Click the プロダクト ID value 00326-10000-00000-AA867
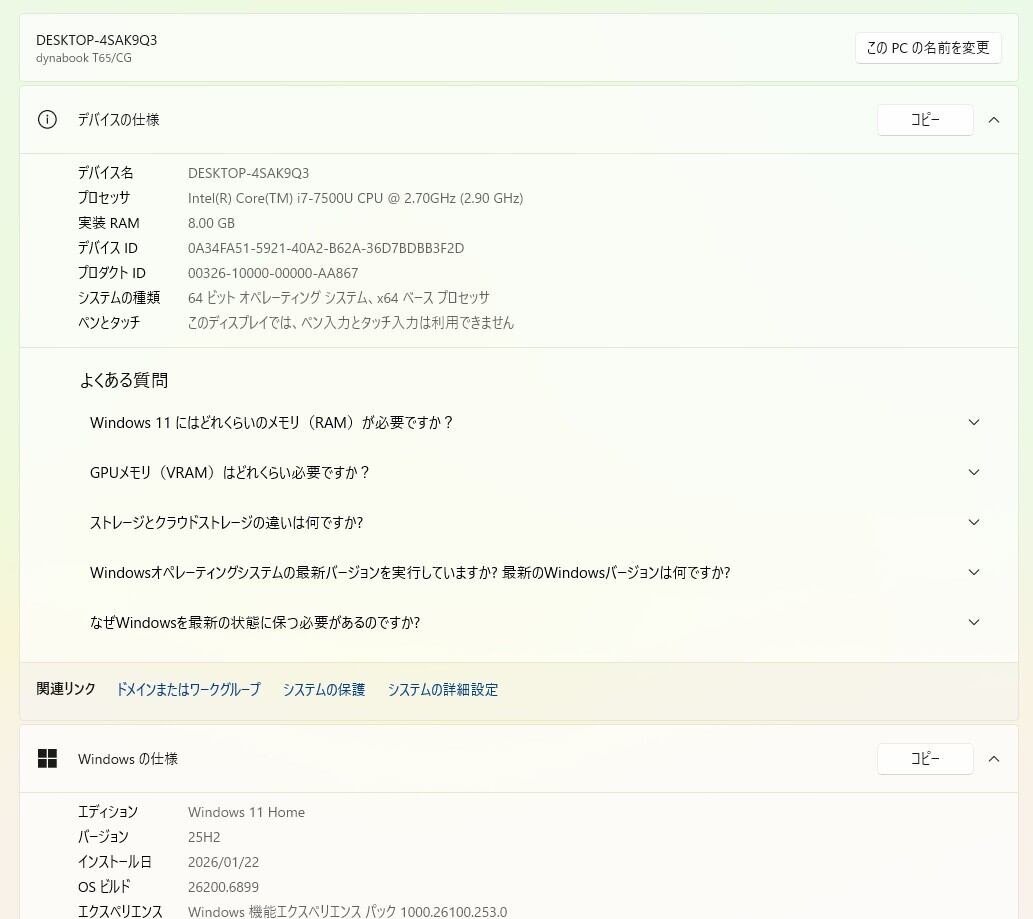Screen dimensions: 1033x919 [272, 273]
